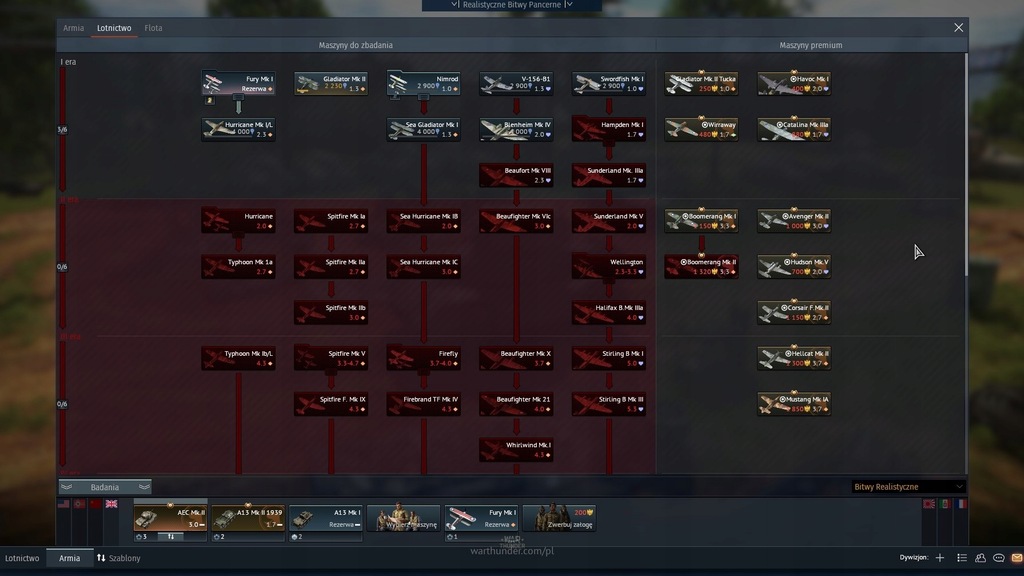The width and height of the screenshot is (1024, 576).
Task: Click the swap arrows icon under AEC Mk.II
Action: pos(170,537)
